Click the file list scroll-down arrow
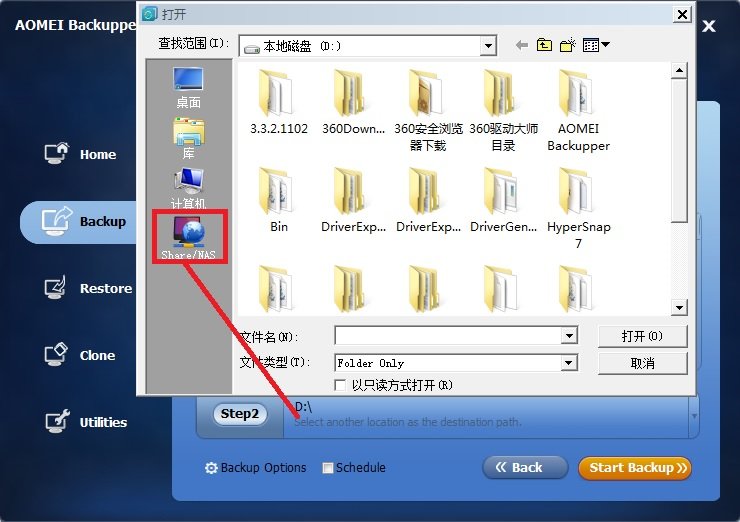The image size is (740, 522). pos(679,308)
